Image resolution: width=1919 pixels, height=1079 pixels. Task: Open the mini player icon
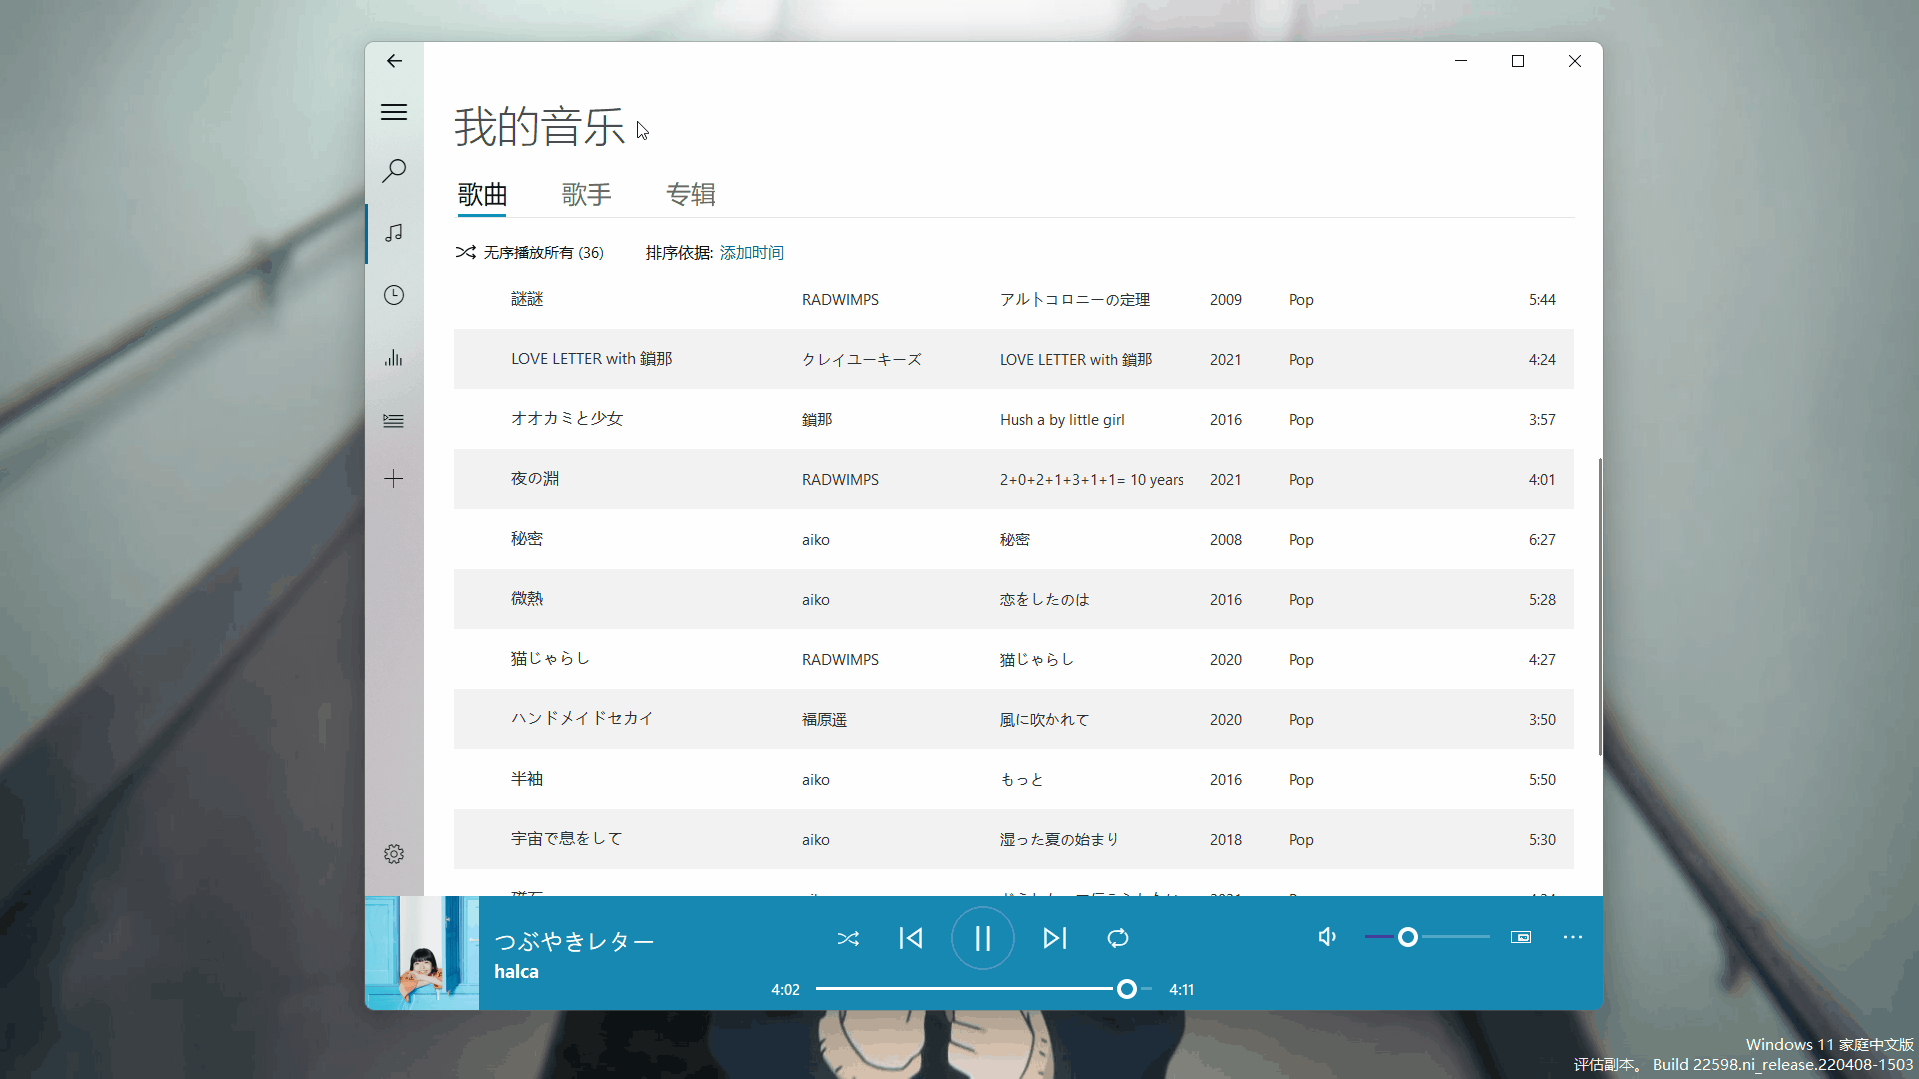[x=1520, y=937]
